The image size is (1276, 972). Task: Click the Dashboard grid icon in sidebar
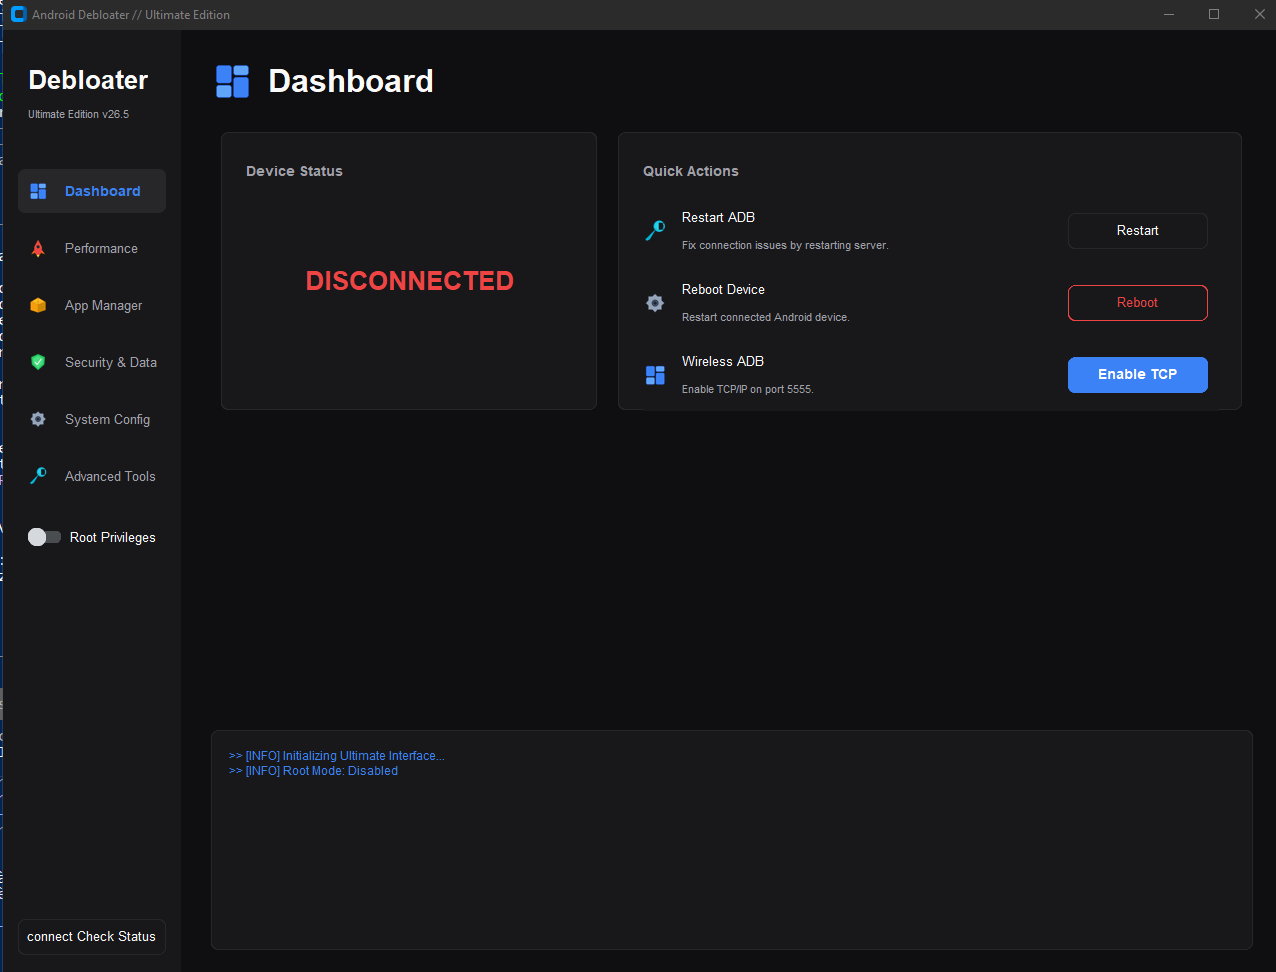click(x=38, y=191)
